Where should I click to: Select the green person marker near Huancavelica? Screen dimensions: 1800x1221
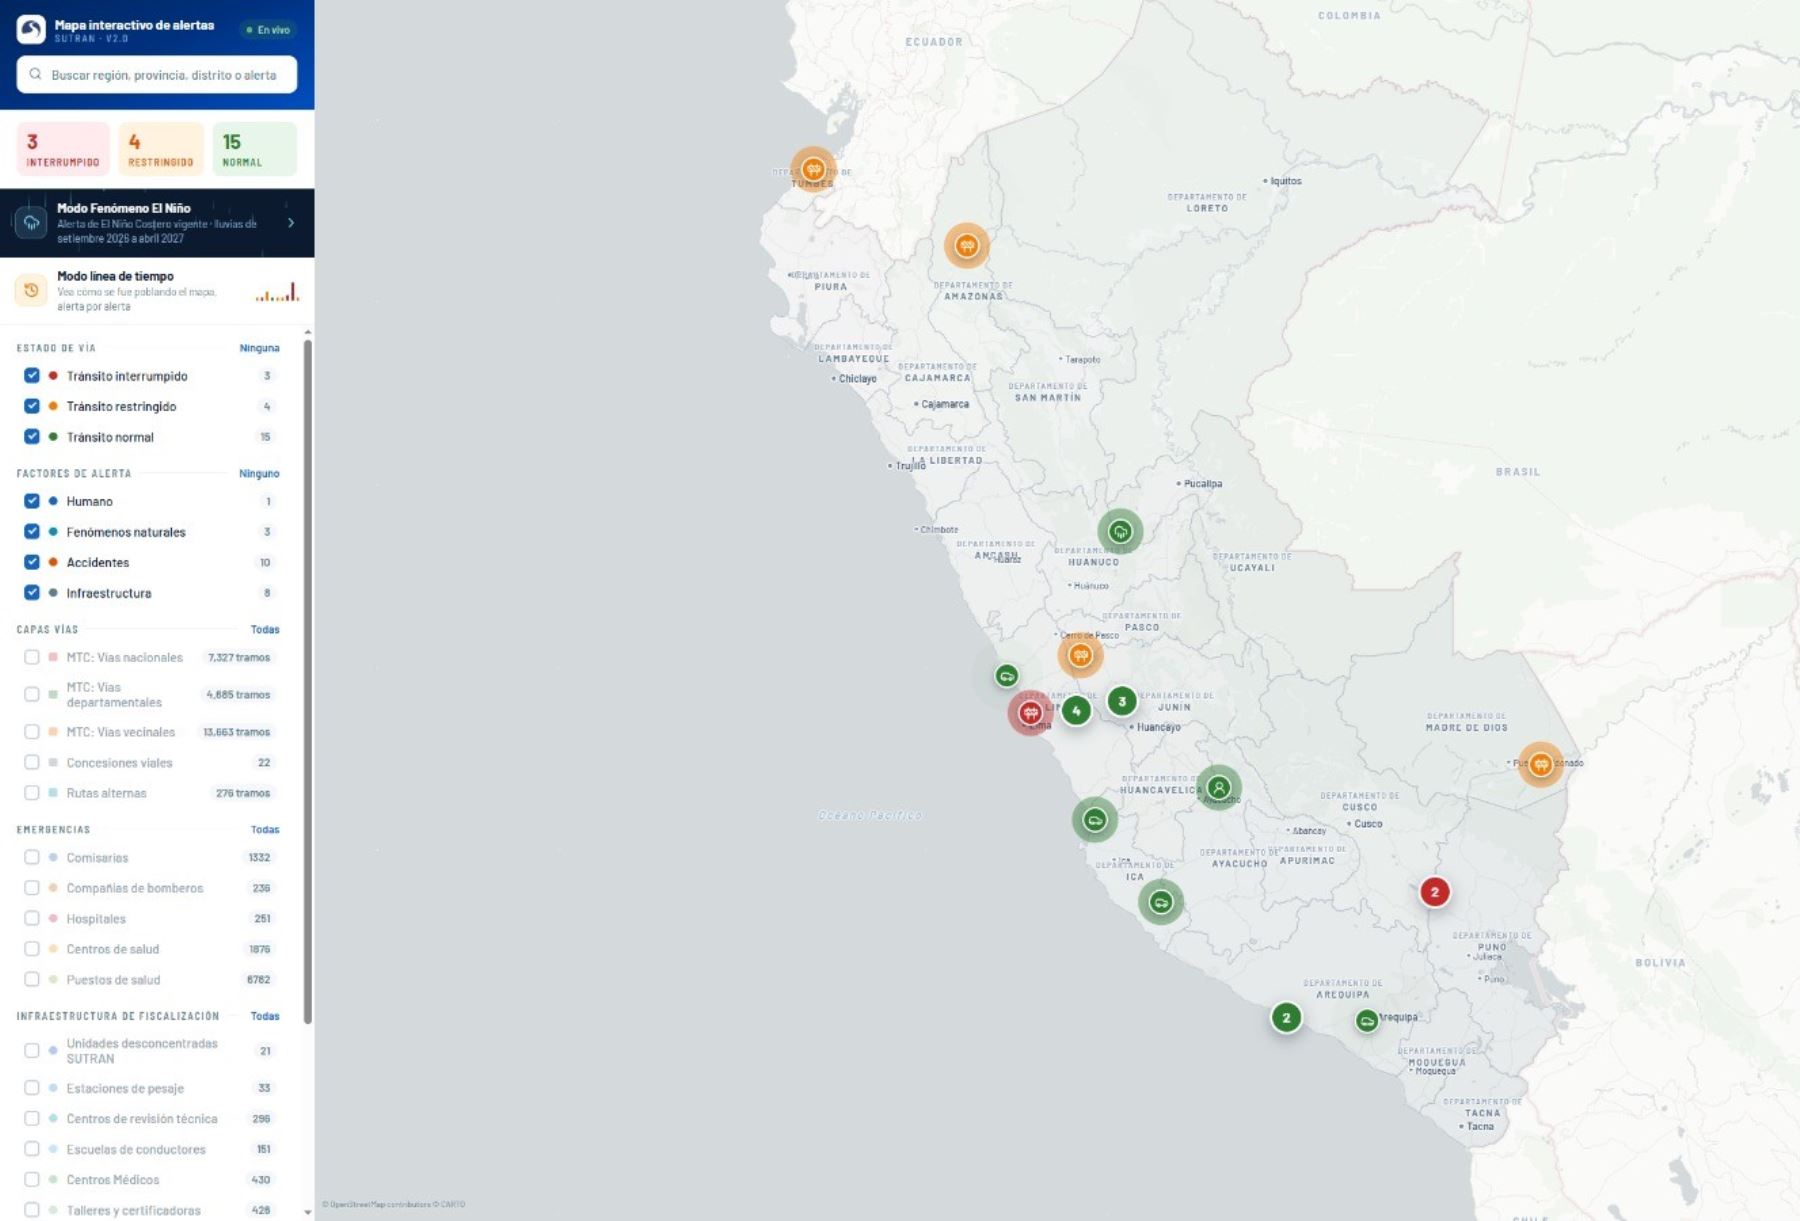(1219, 787)
